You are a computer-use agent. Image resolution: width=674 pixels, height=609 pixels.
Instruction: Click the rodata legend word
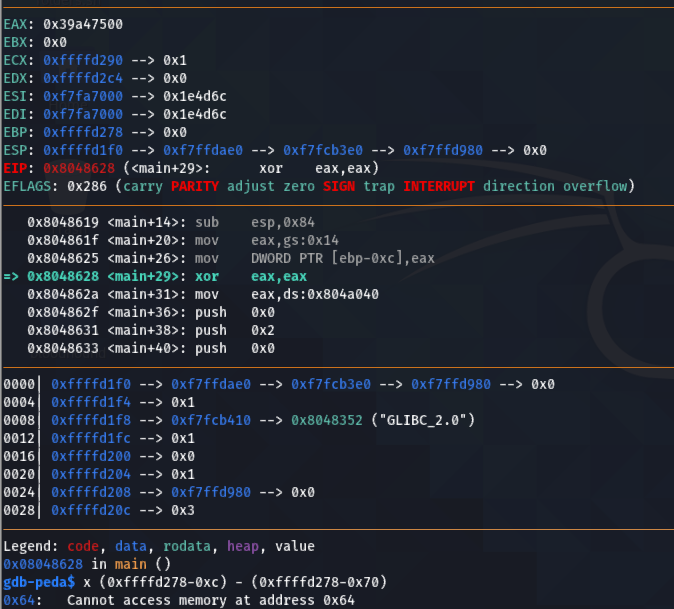click(187, 546)
